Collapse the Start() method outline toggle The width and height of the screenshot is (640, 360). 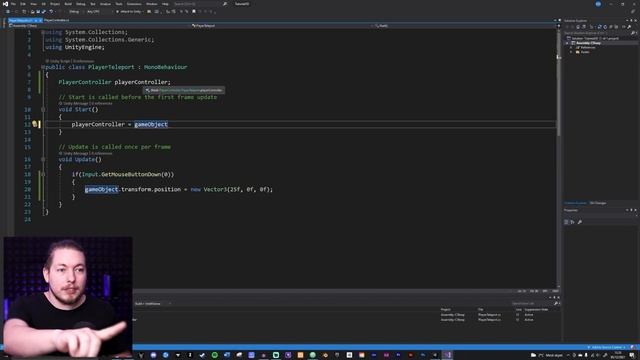[x=43, y=109]
